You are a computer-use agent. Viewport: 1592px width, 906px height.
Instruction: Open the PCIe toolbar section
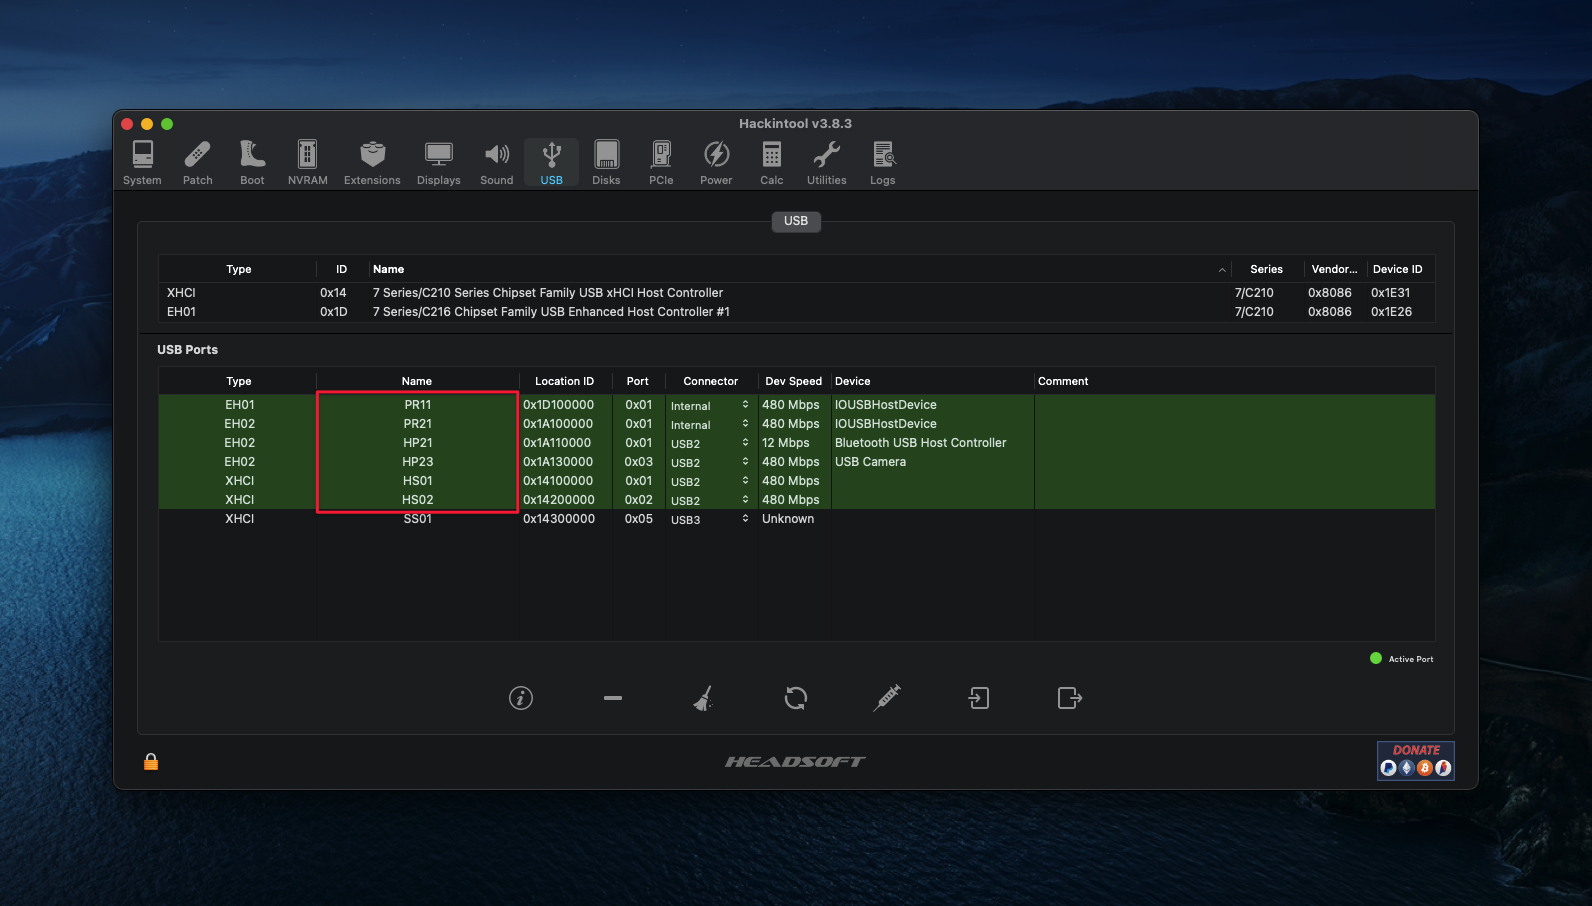(661, 163)
